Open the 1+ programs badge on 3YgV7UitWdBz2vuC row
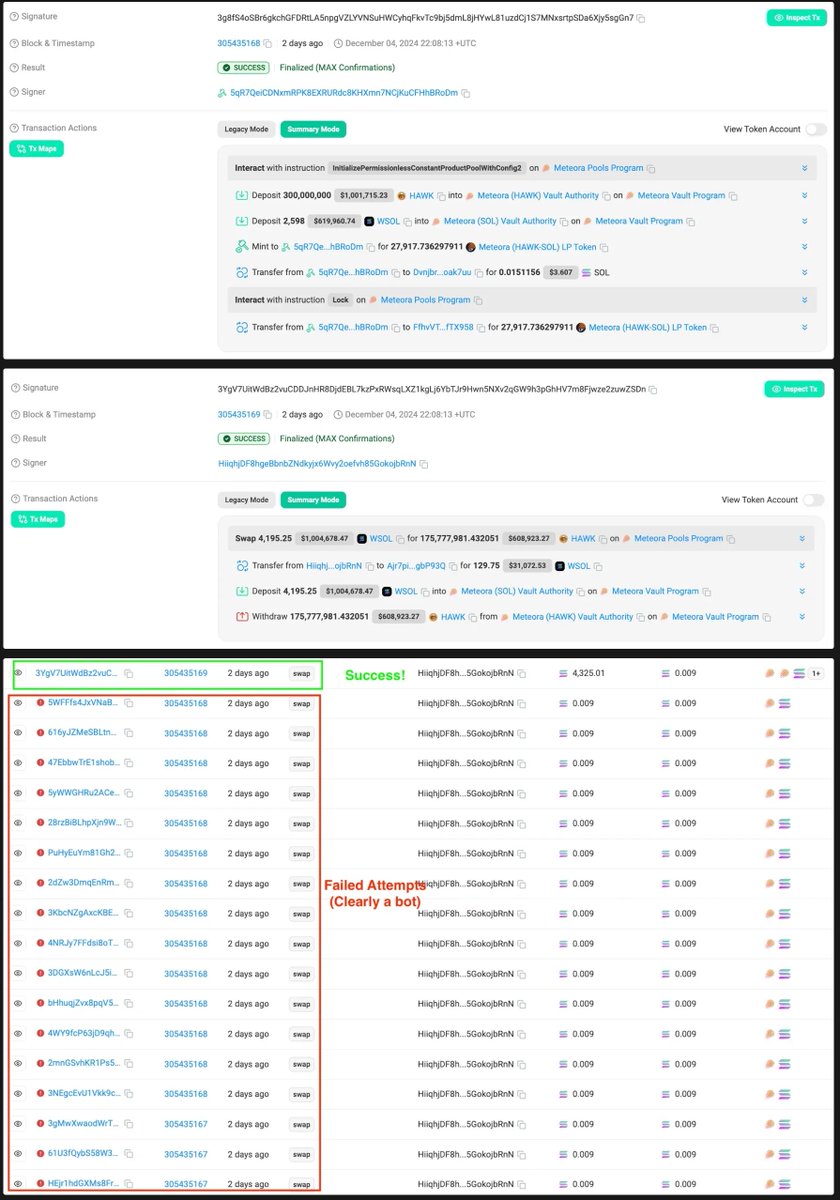 [x=816, y=673]
